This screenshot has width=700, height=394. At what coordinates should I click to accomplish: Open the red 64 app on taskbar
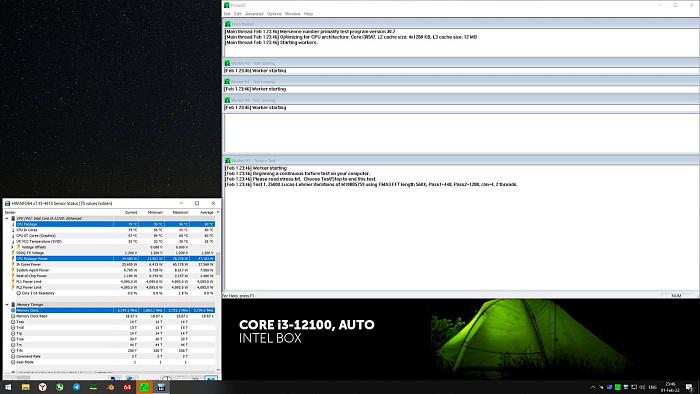[x=127, y=387]
